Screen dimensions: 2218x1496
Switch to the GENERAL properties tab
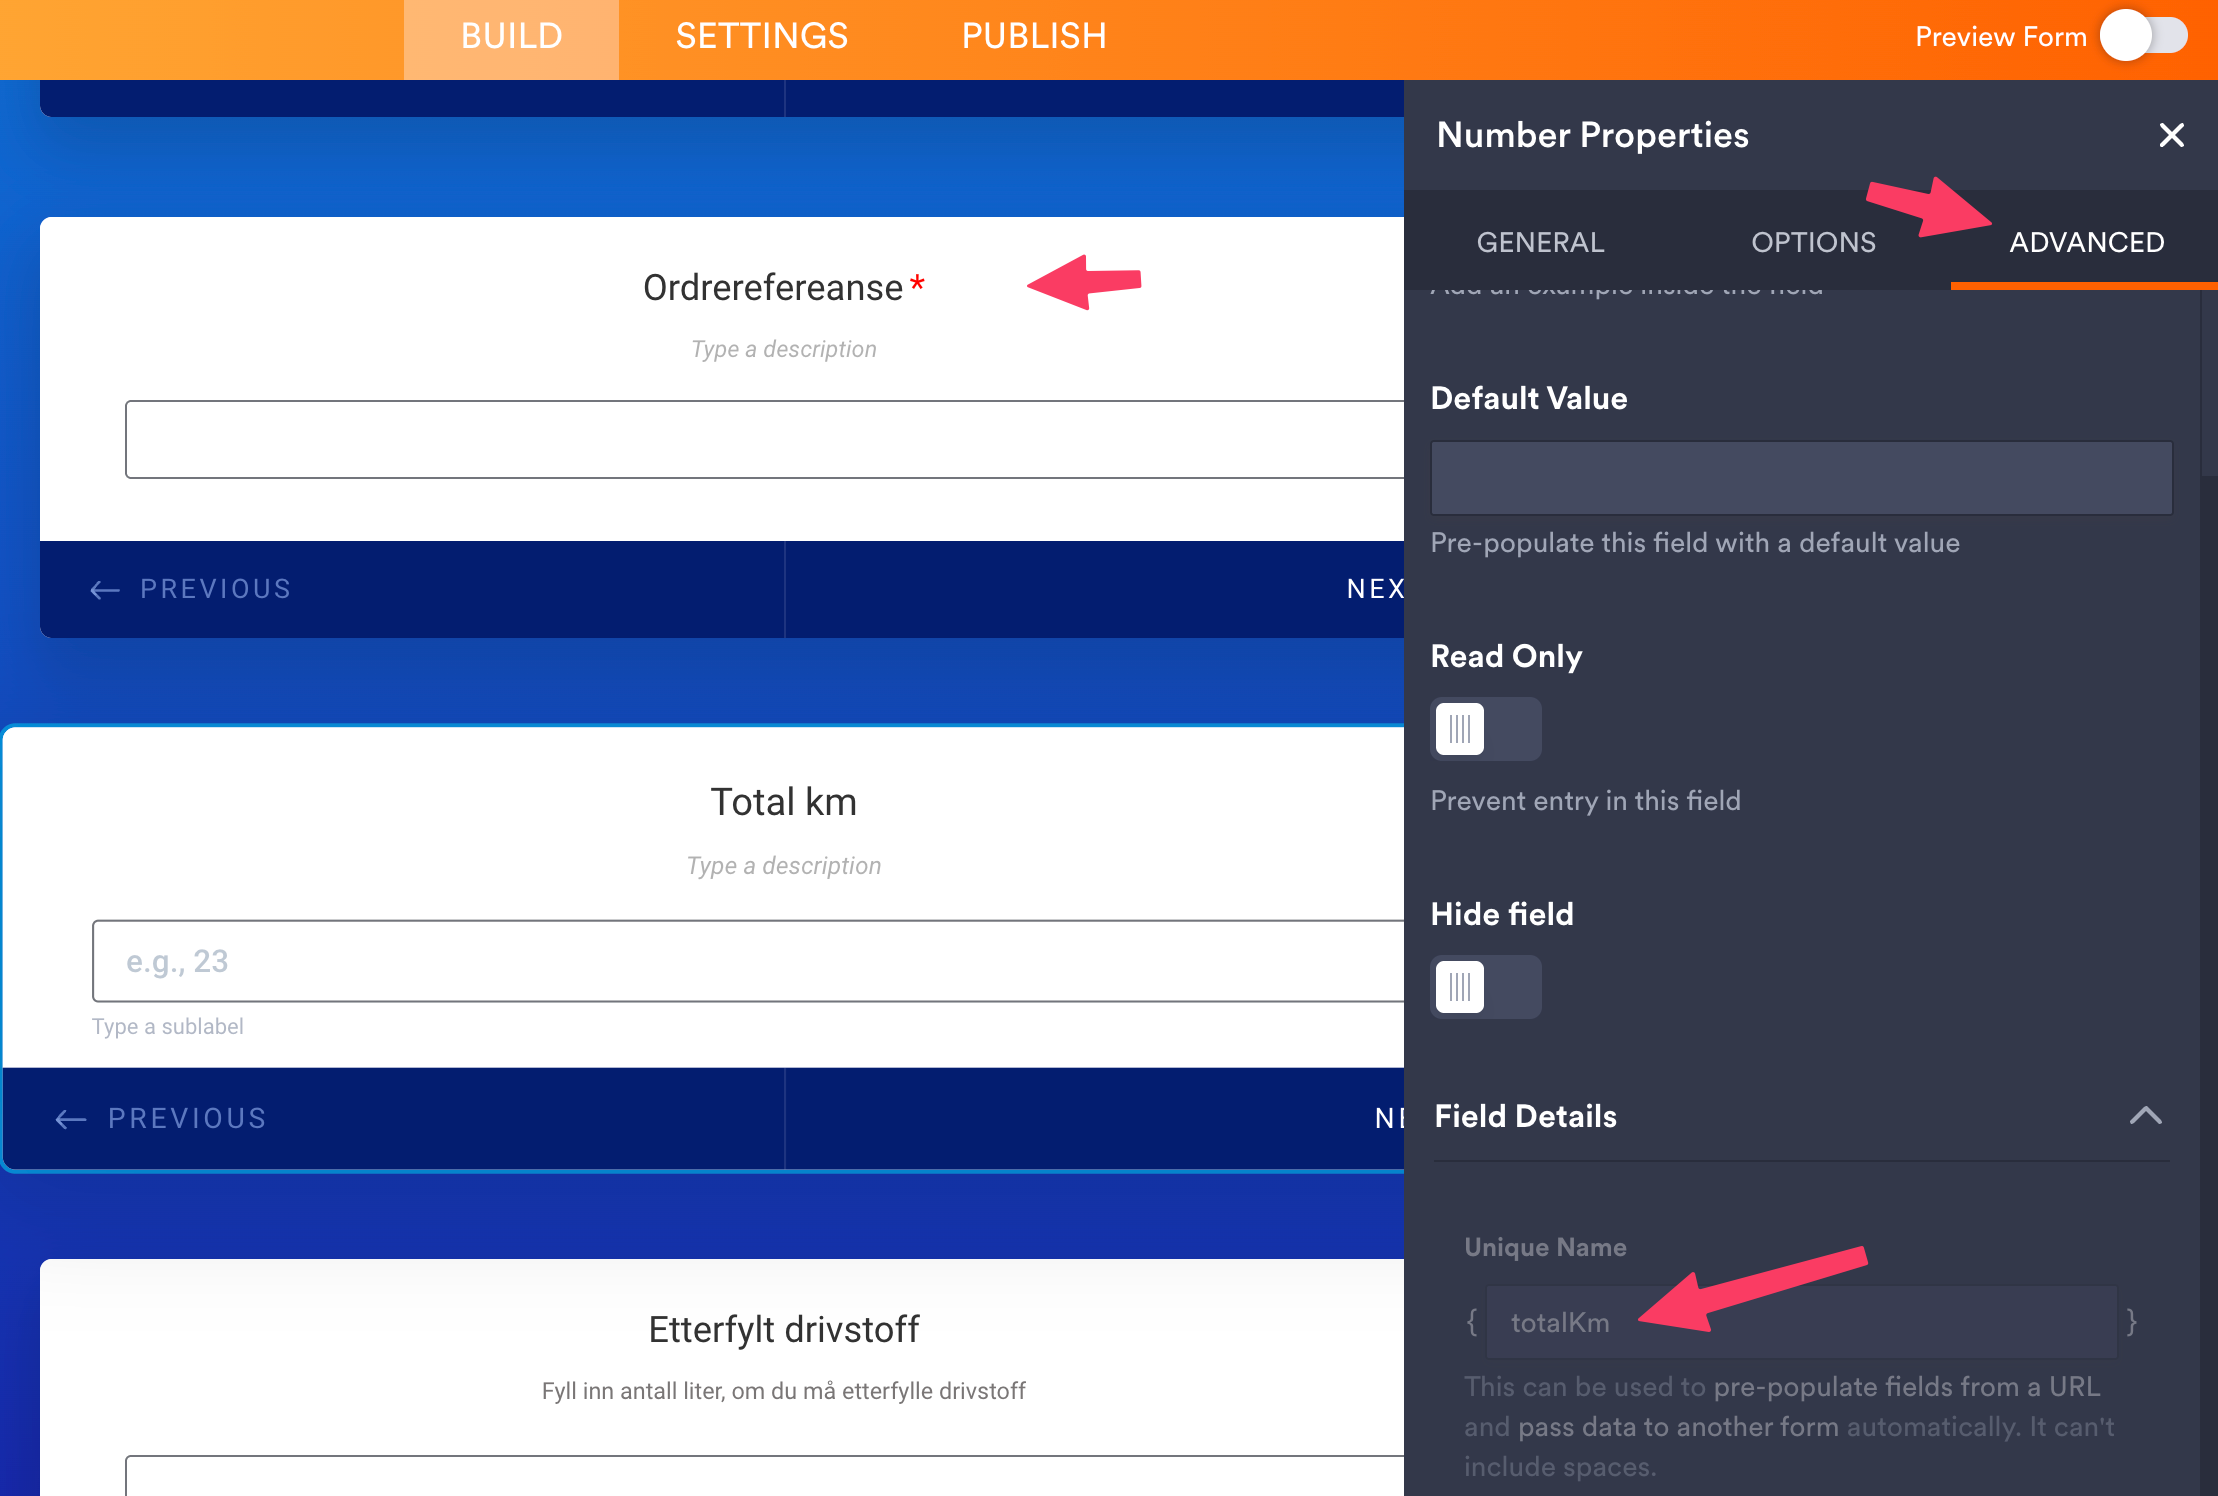(x=1540, y=242)
